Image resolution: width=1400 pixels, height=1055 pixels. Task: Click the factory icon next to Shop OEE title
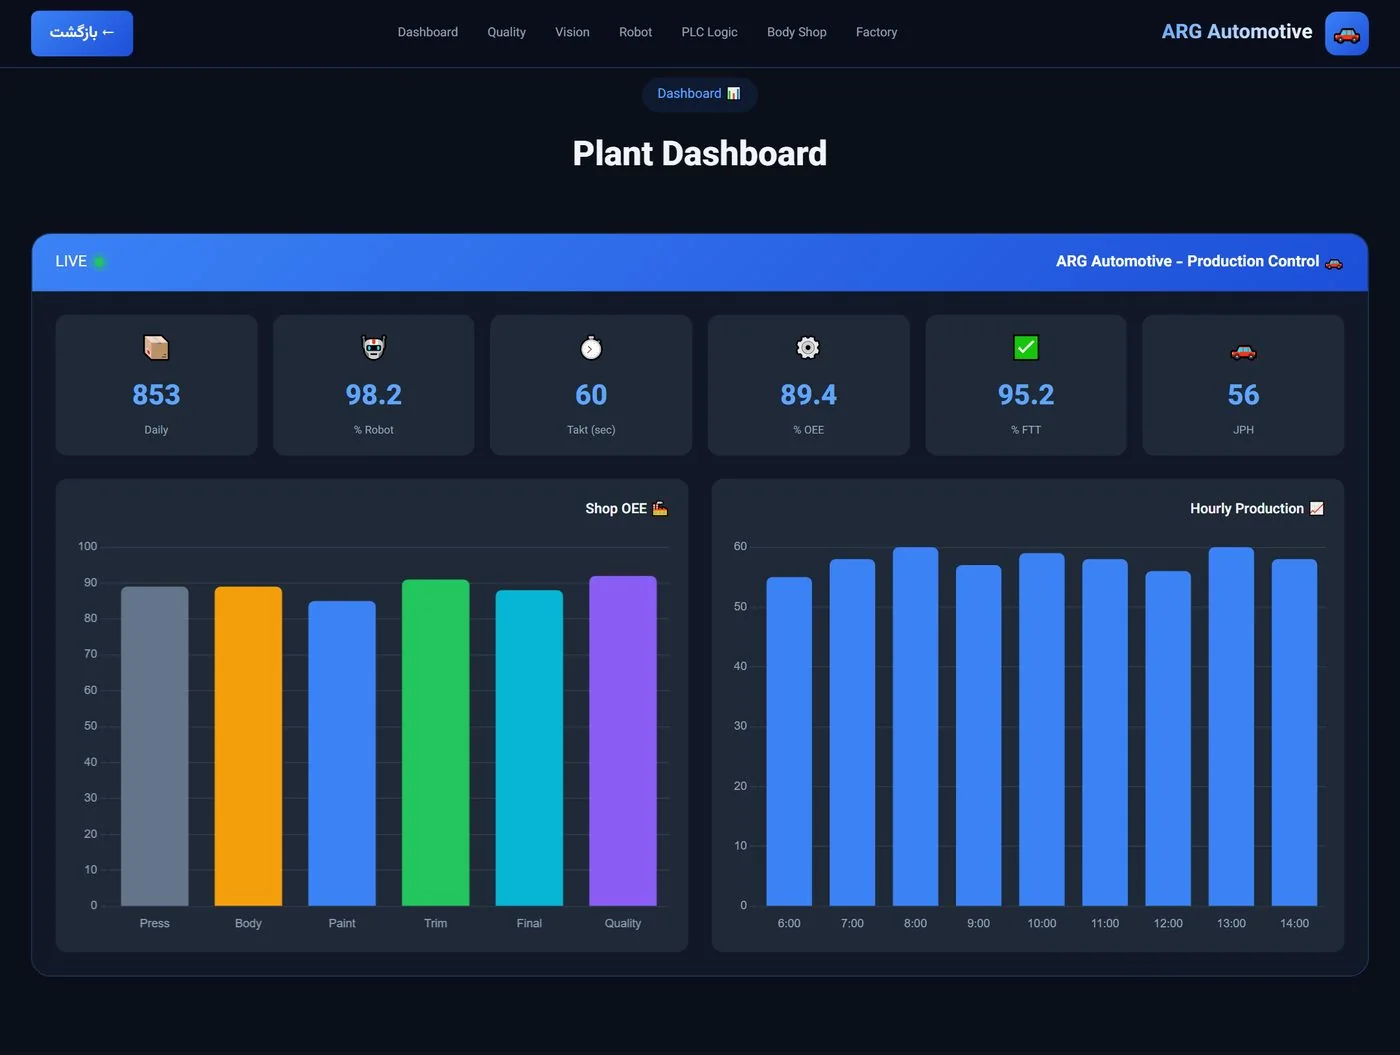pyautogui.click(x=660, y=508)
